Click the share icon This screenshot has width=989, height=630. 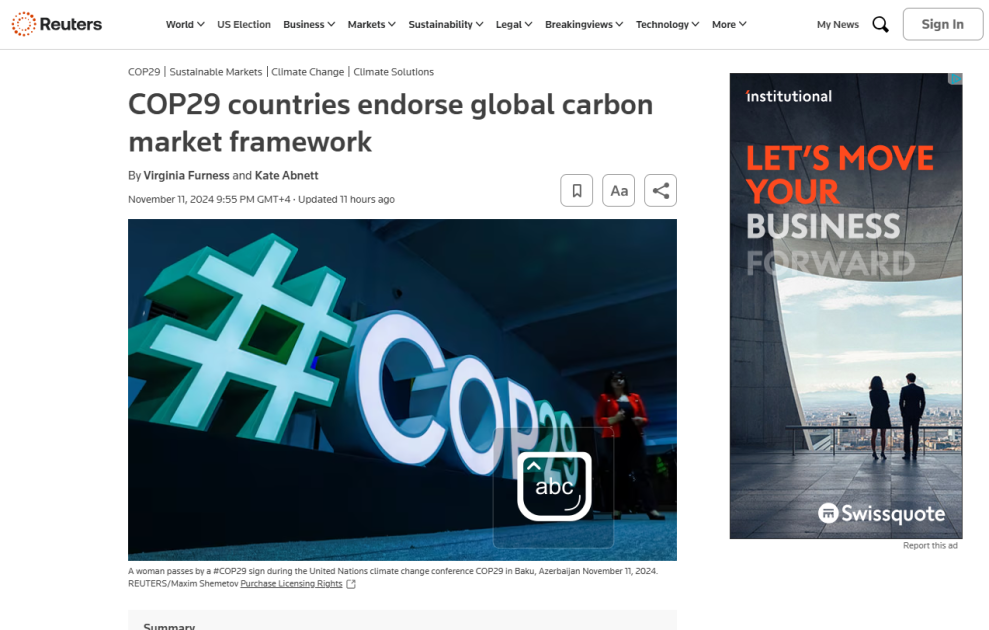coord(660,190)
